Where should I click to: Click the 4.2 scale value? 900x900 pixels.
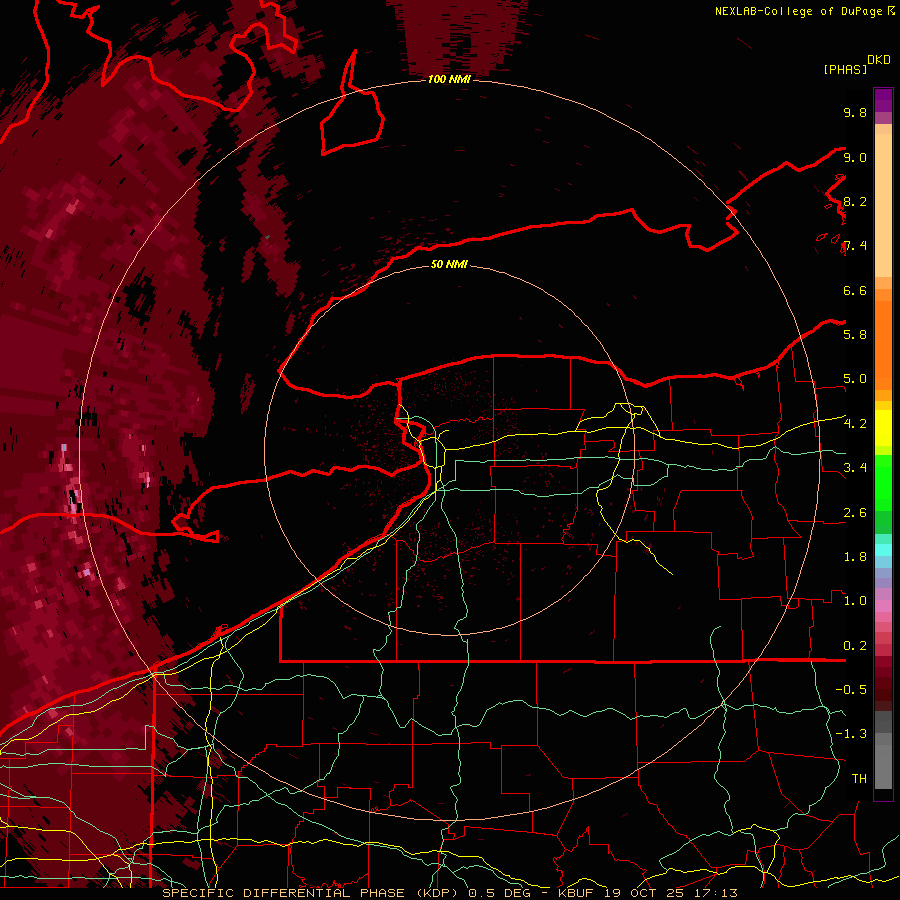[855, 424]
